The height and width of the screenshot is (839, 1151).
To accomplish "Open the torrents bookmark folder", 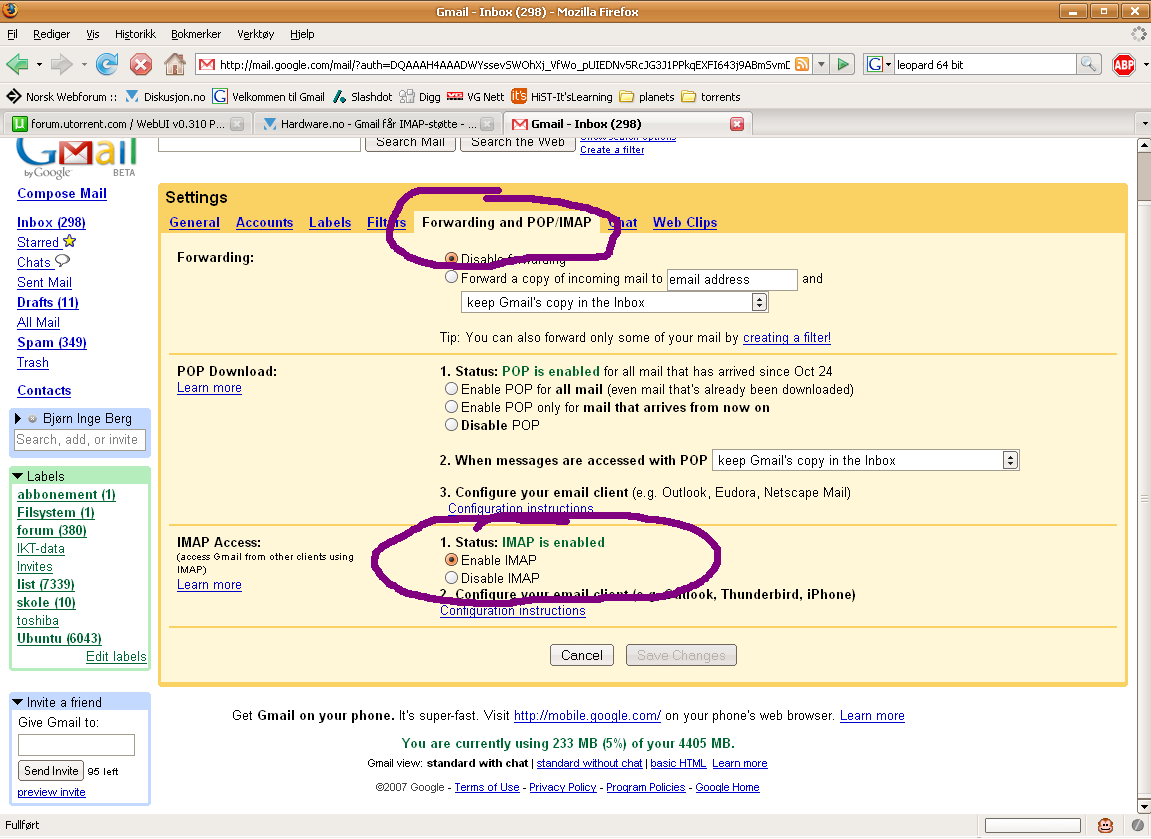I will click(x=711, y=97).
